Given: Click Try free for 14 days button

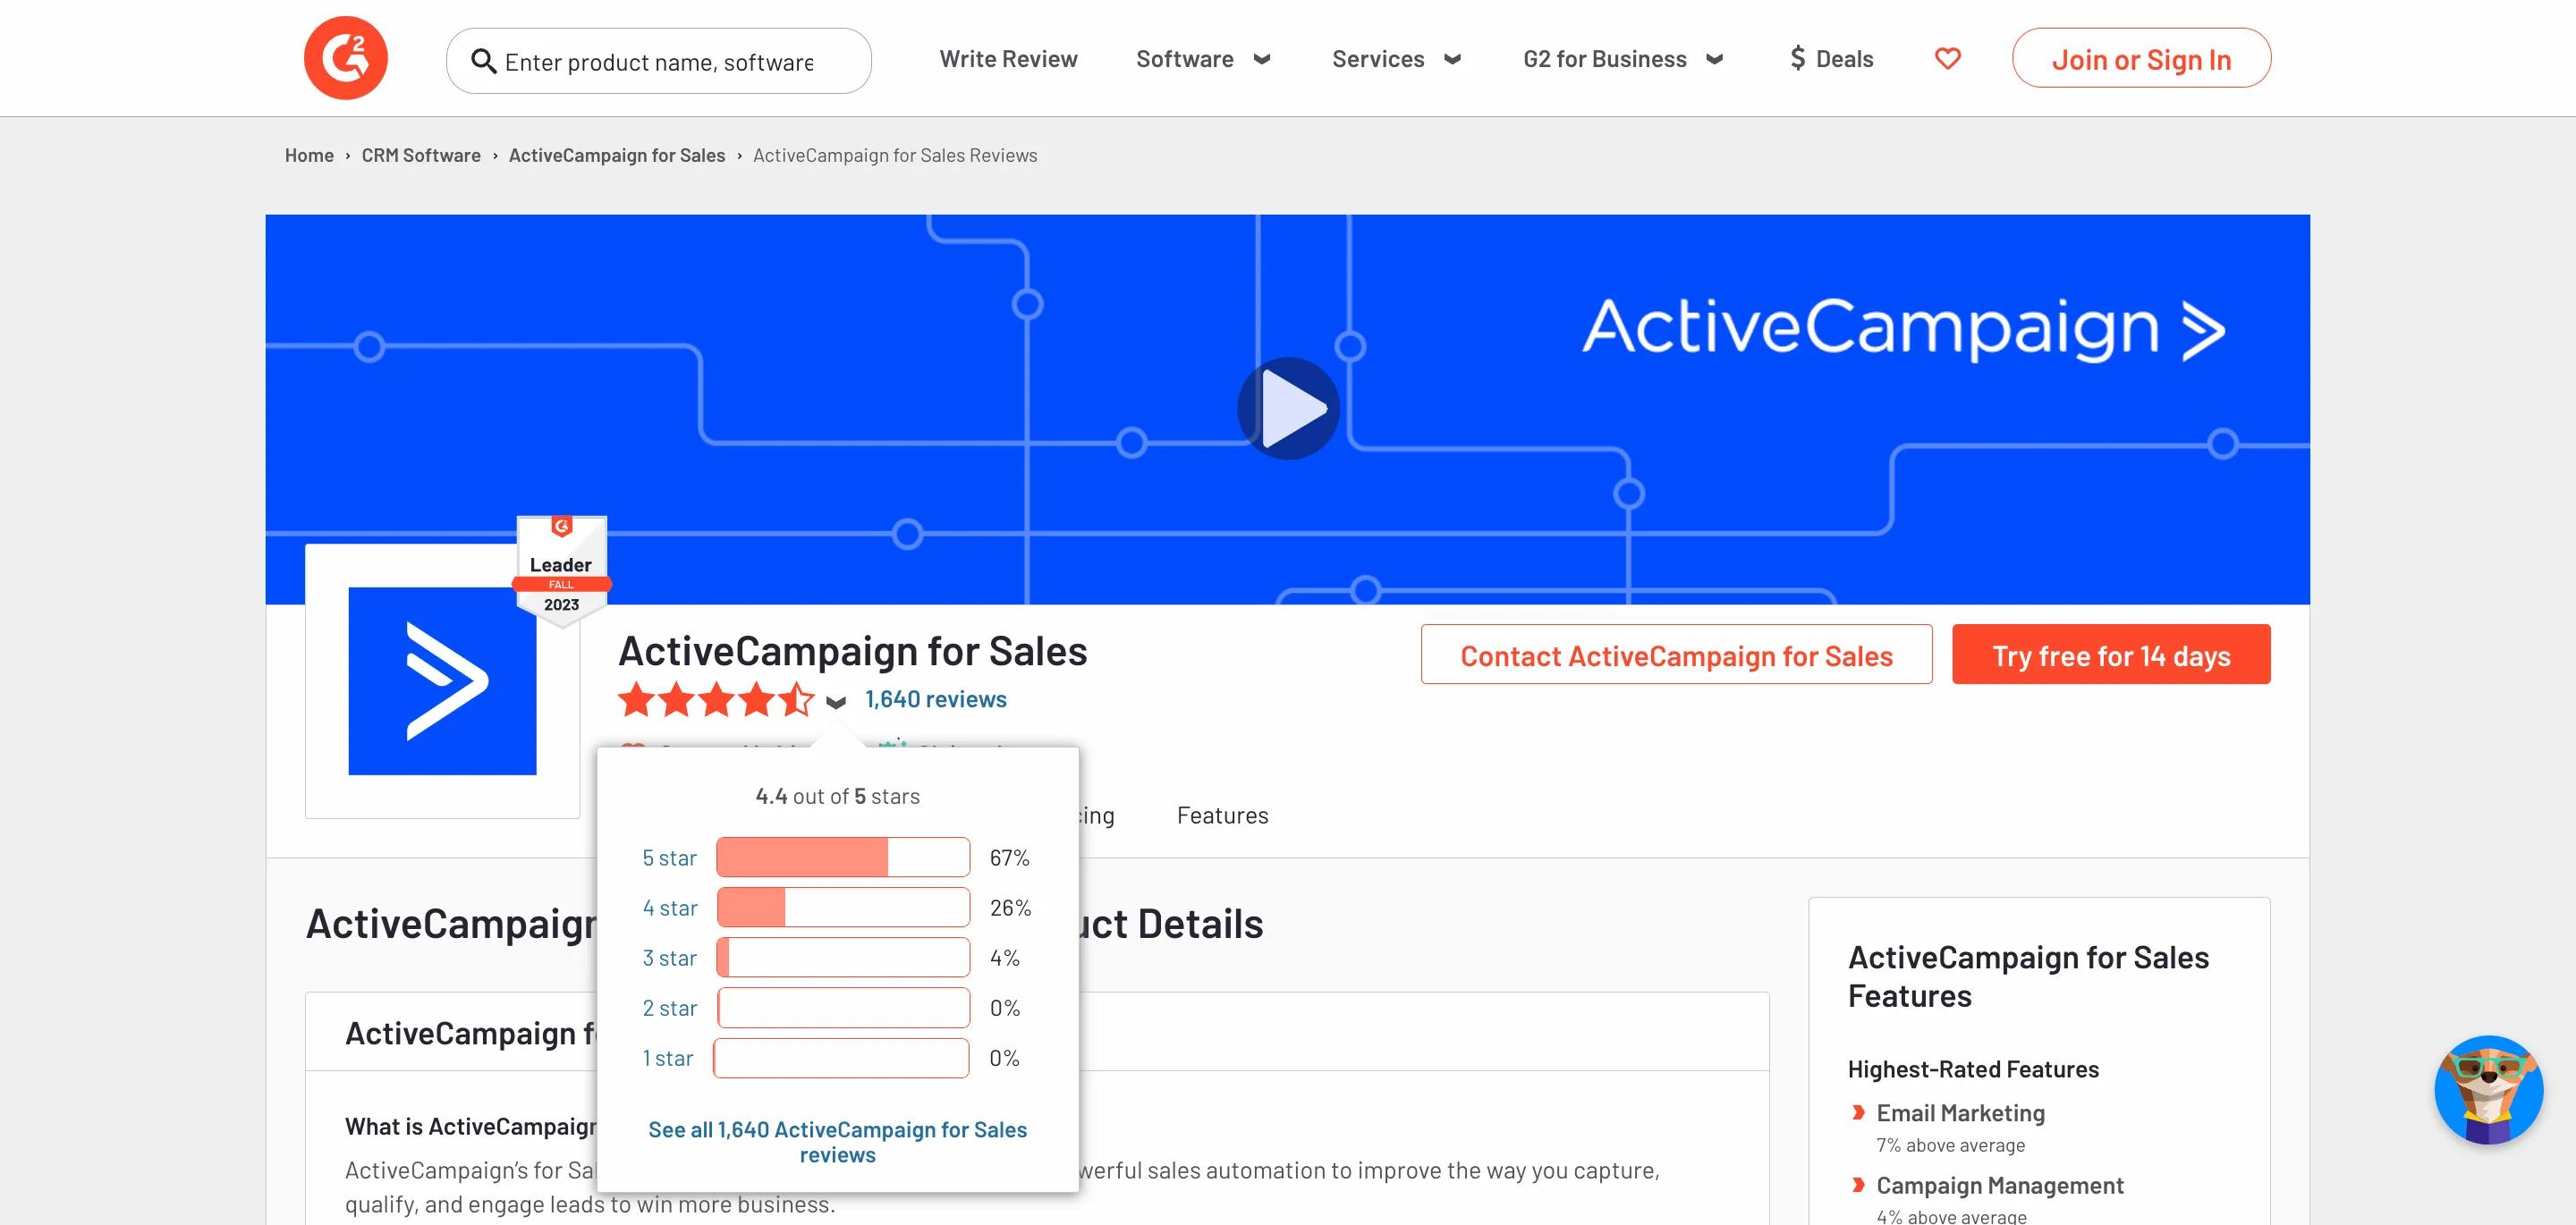Looking at the screenshot, I should (2111, 654).
